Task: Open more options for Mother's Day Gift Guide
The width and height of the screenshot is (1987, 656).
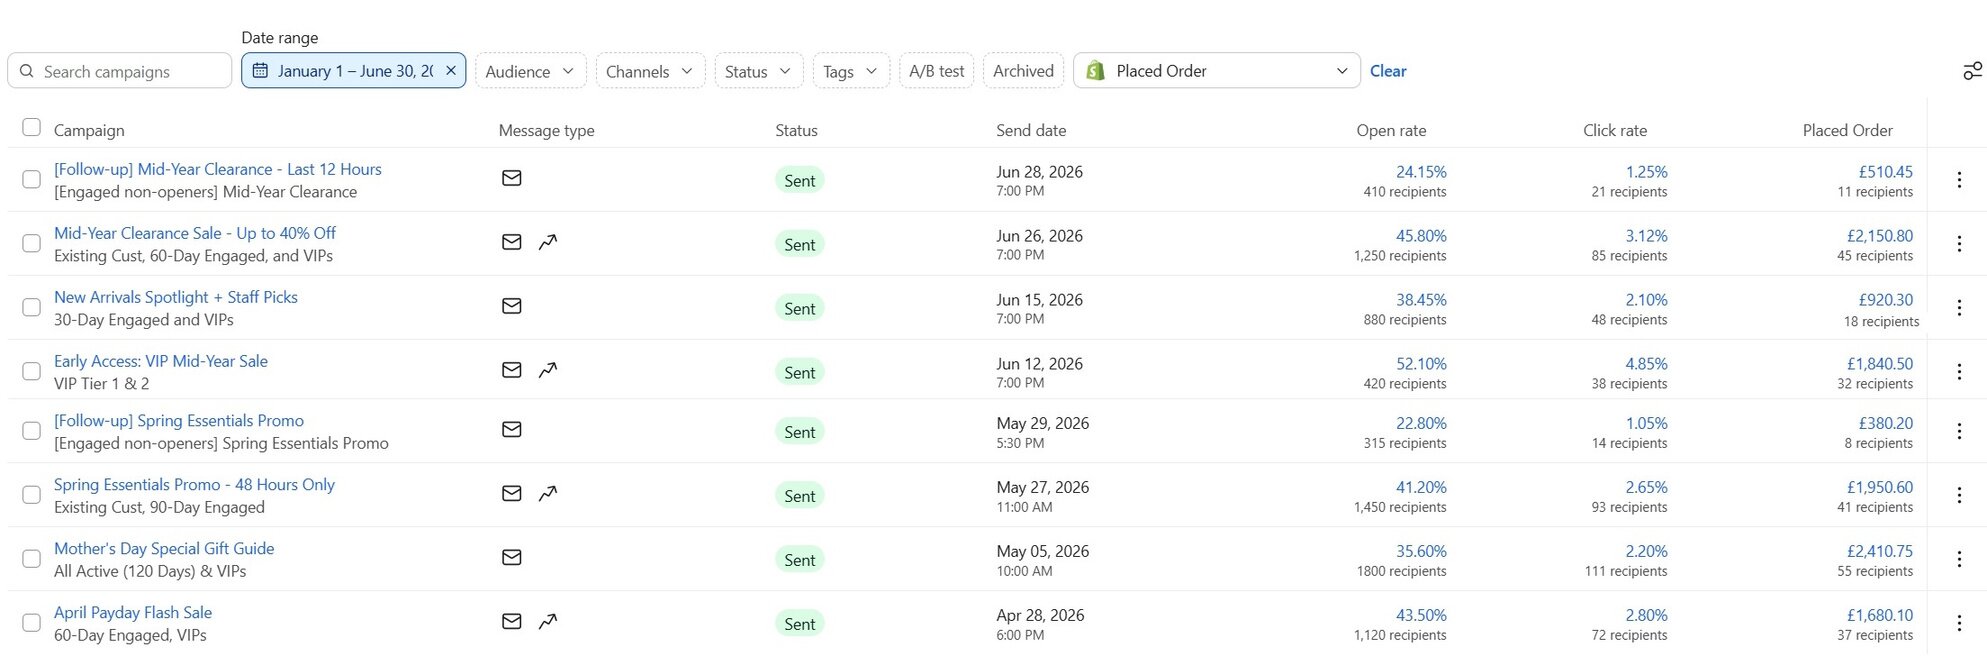Action: 1959,559
